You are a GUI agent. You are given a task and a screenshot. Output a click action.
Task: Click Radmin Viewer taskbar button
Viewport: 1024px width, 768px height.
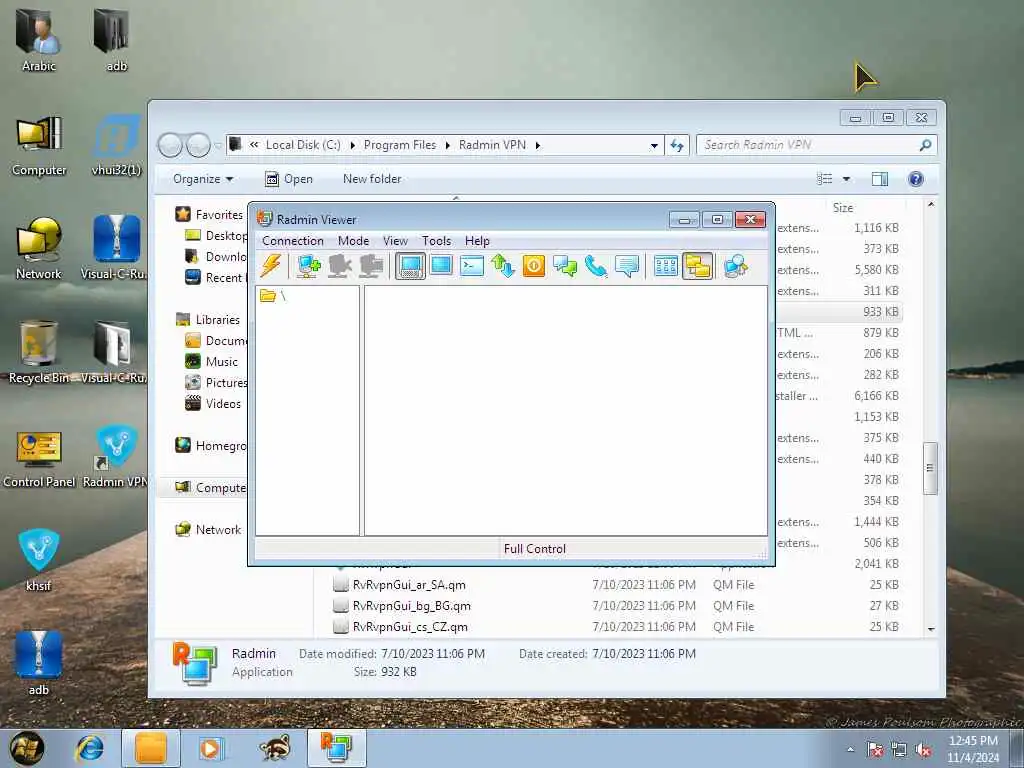336,748
